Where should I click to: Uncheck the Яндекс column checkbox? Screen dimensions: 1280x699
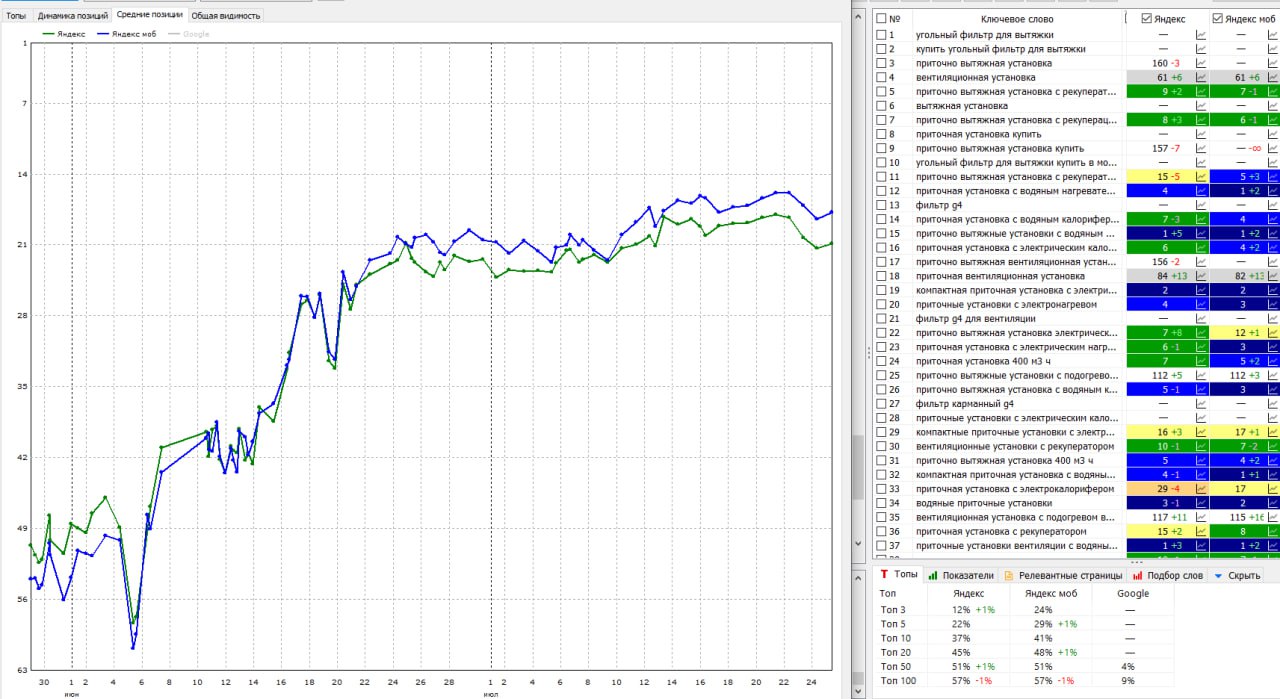[x=1146, y=18]
